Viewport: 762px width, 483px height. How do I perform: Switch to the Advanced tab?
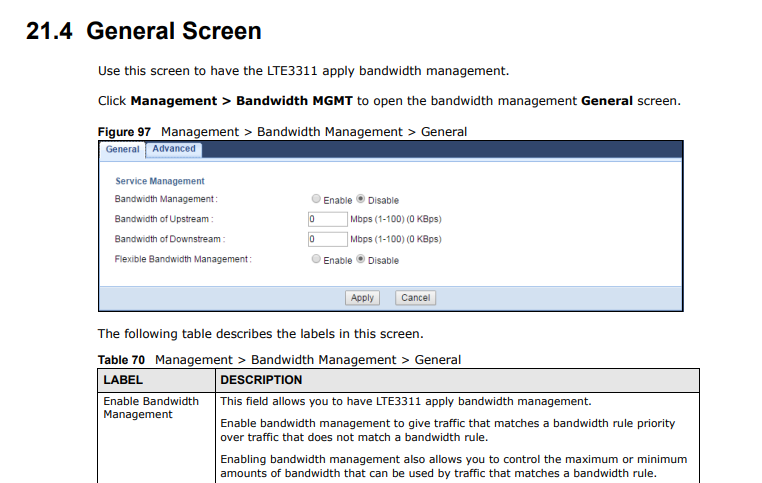(174, 149)
